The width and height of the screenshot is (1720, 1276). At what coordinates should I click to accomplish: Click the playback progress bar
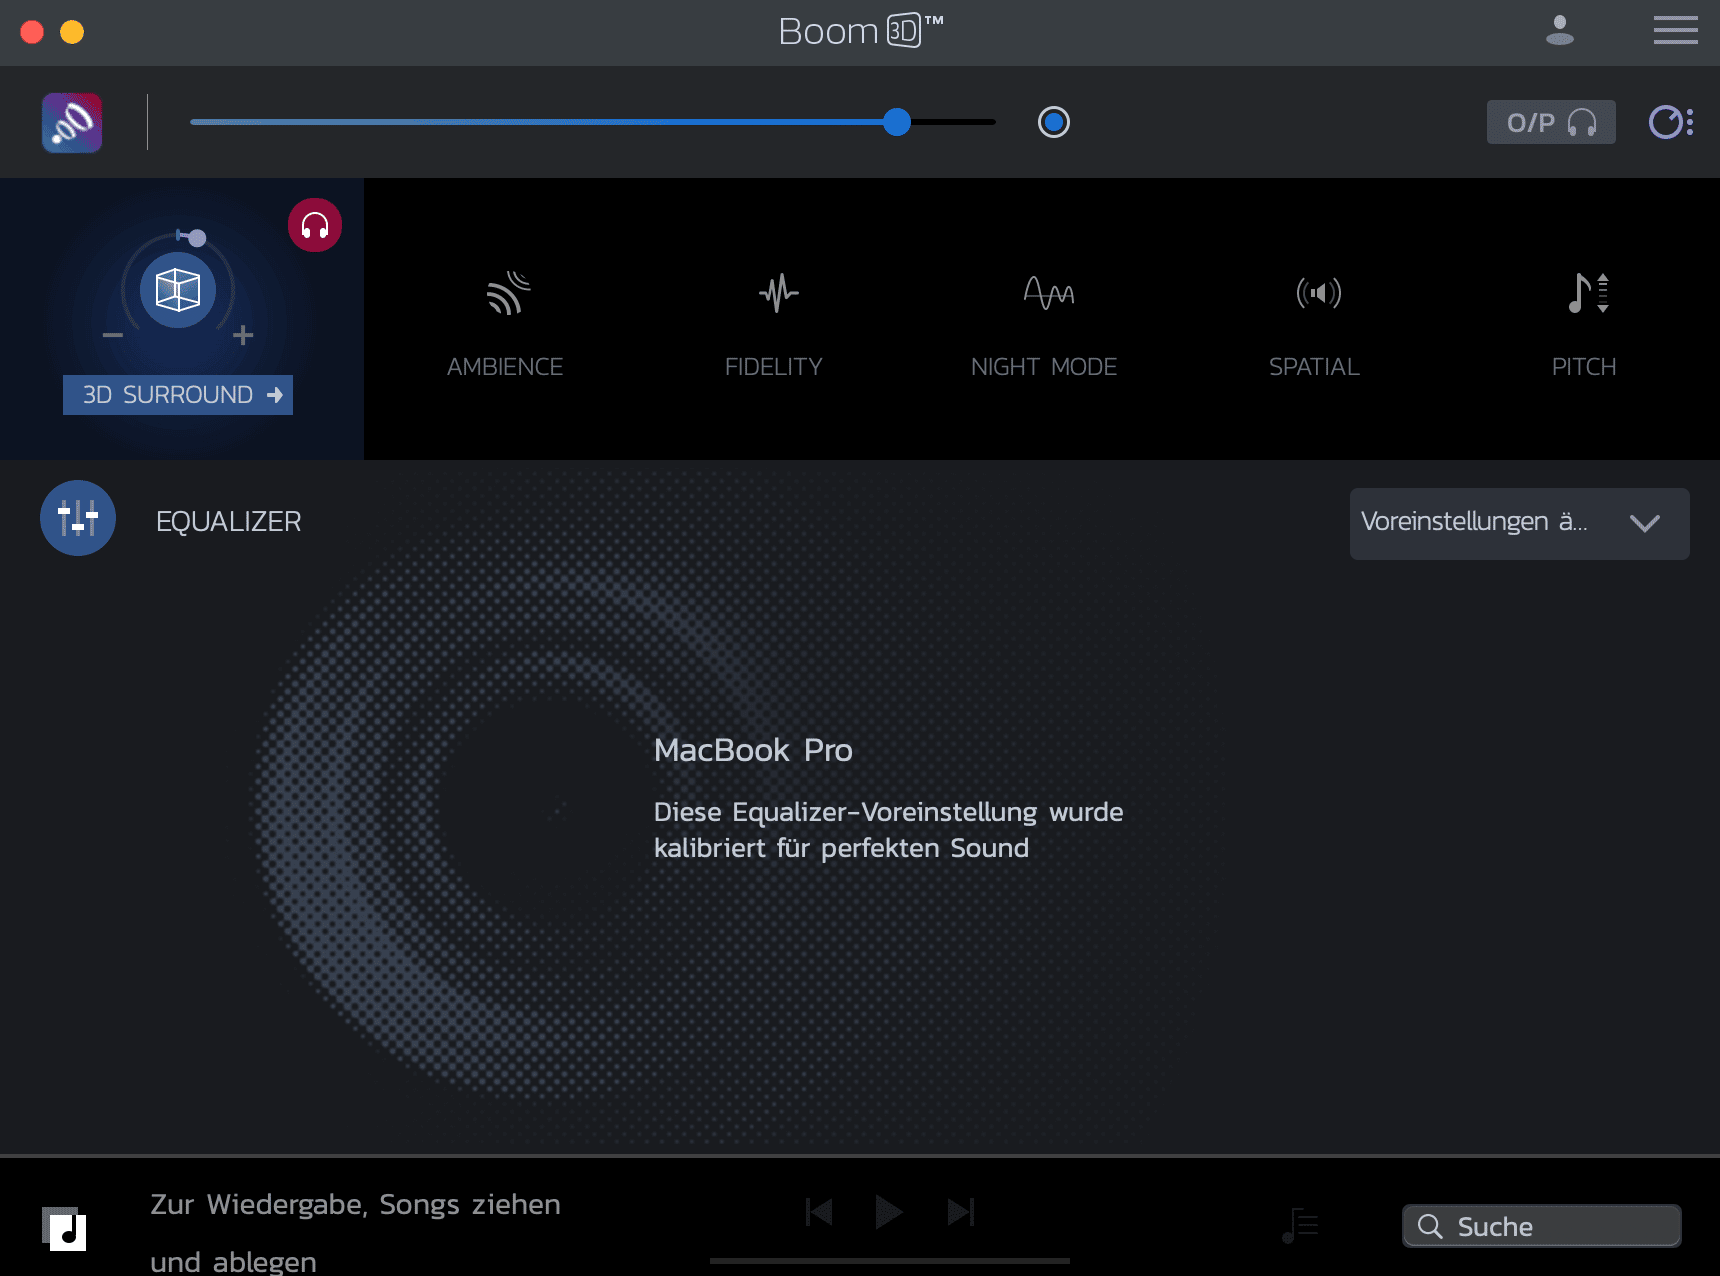[x=890, y=1261]
